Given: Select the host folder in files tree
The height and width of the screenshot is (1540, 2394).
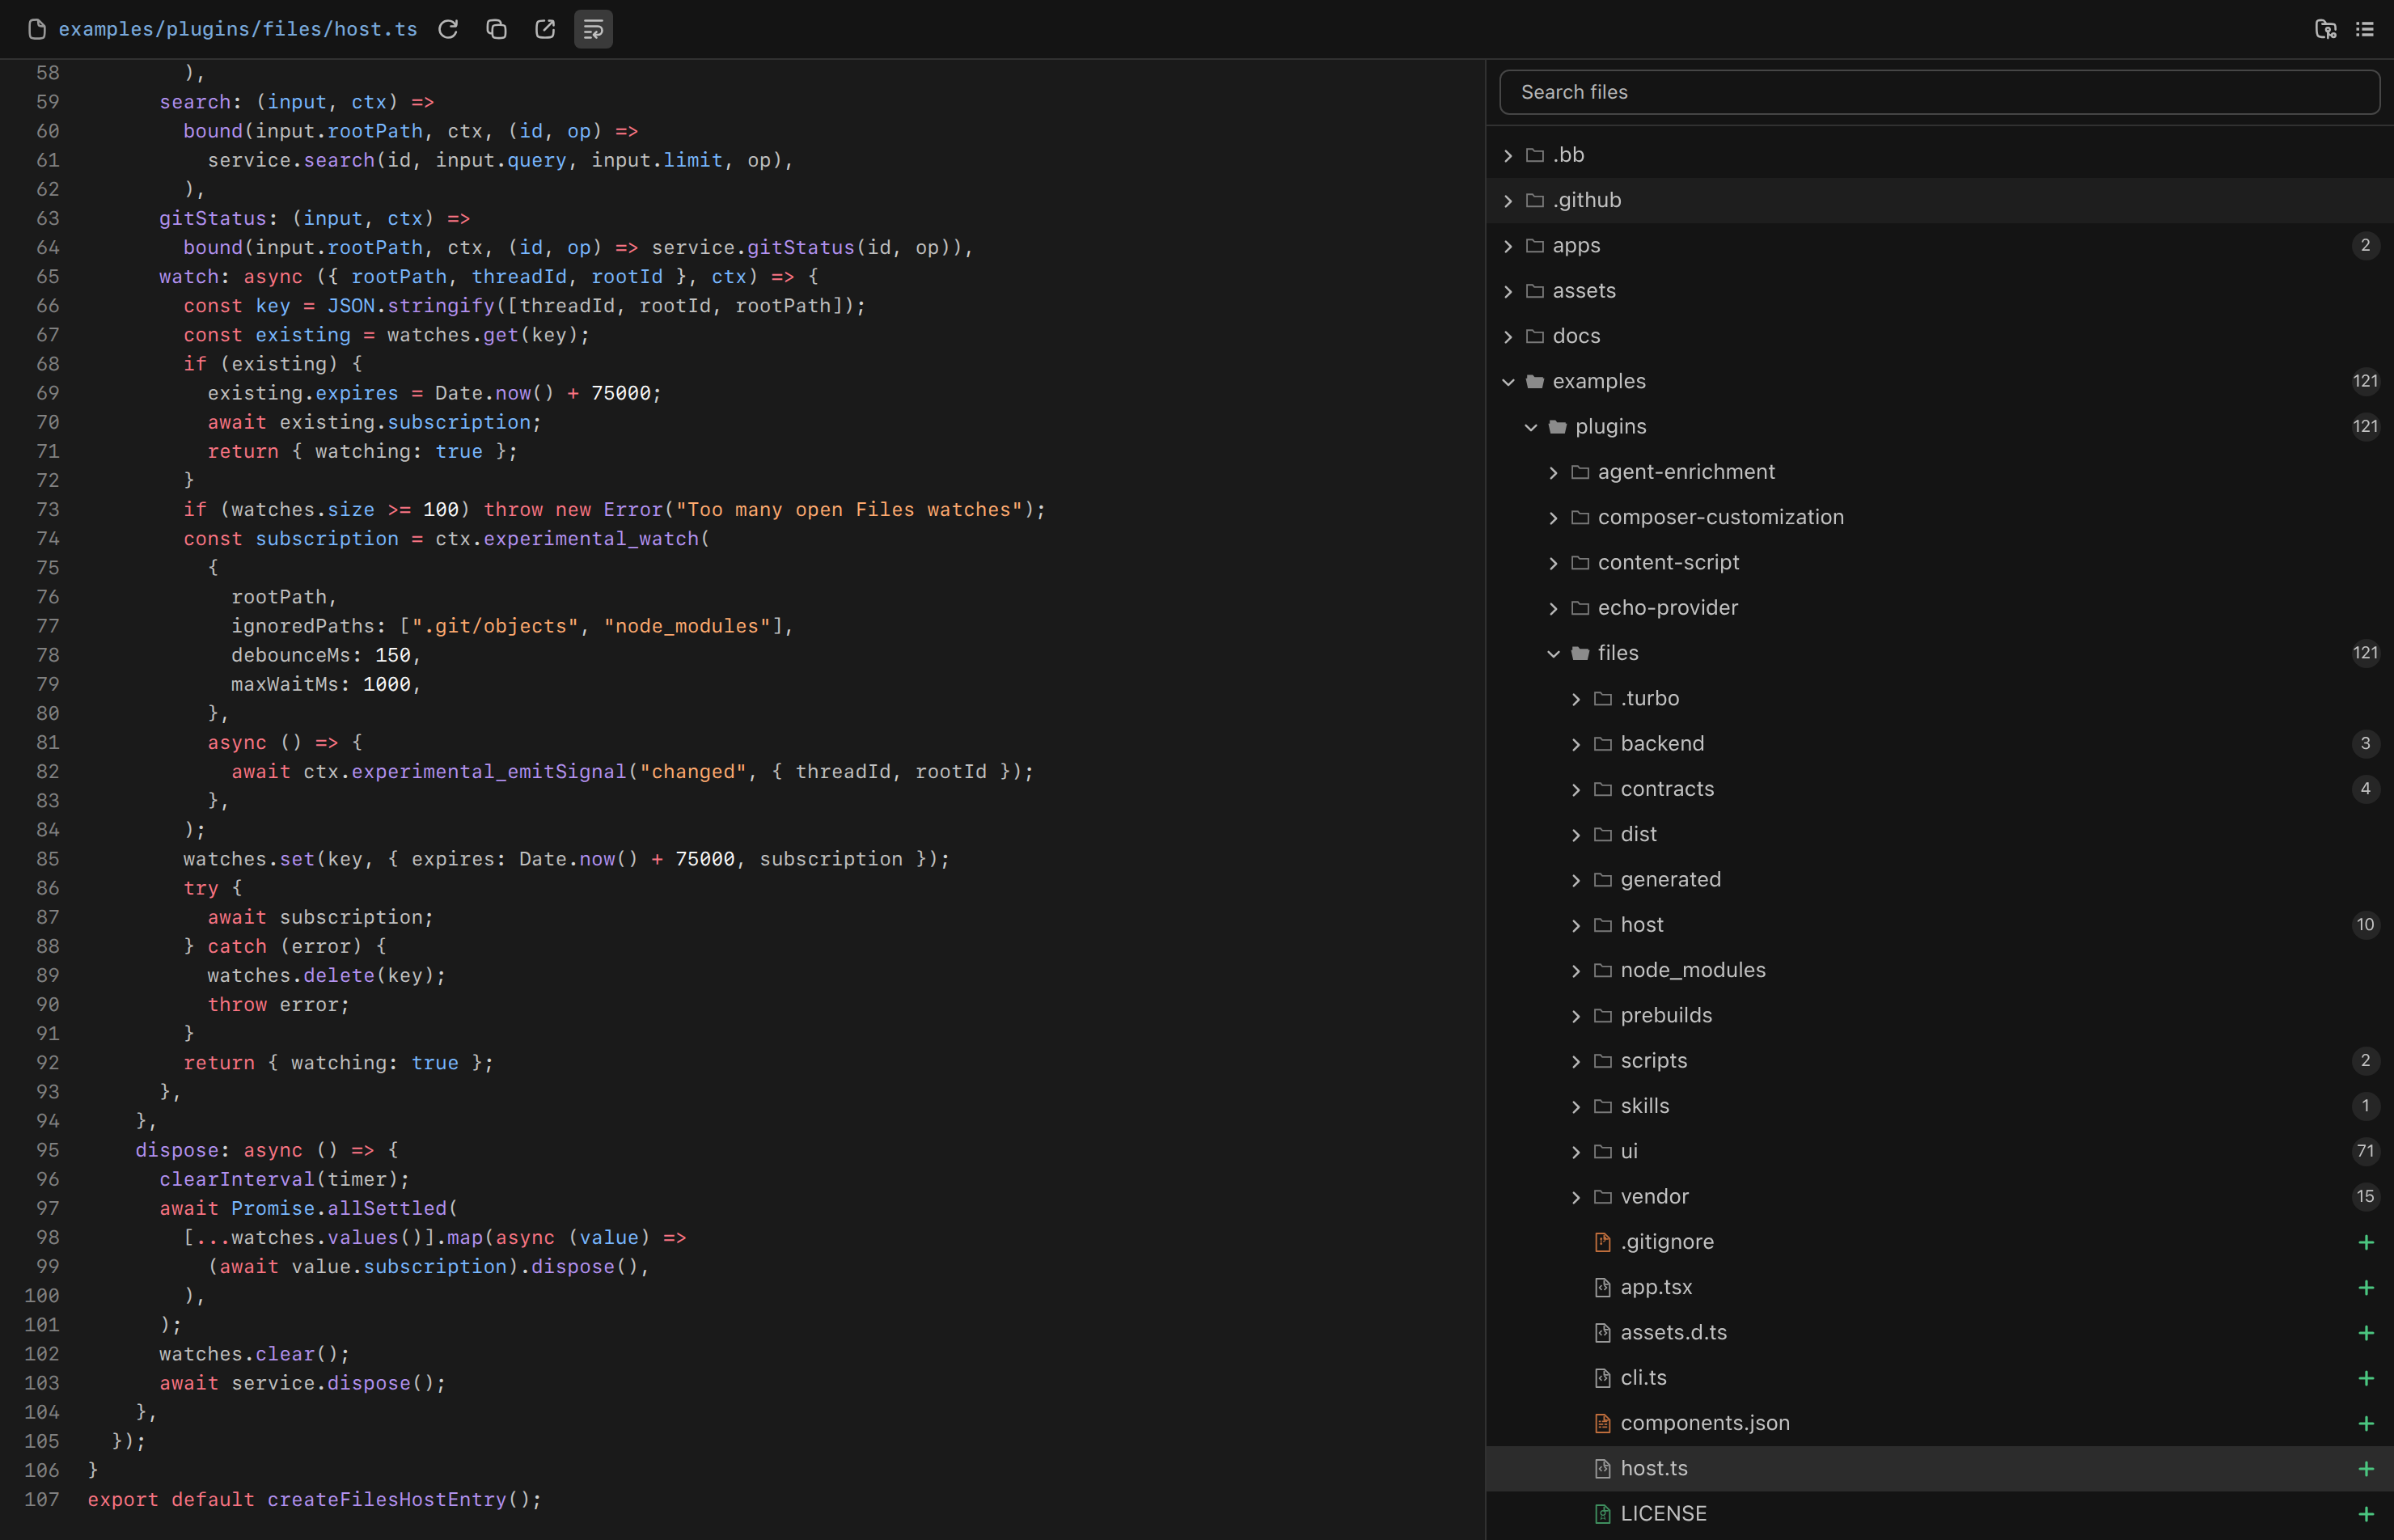Looking at the screenshot, I should coord(1940,925).
